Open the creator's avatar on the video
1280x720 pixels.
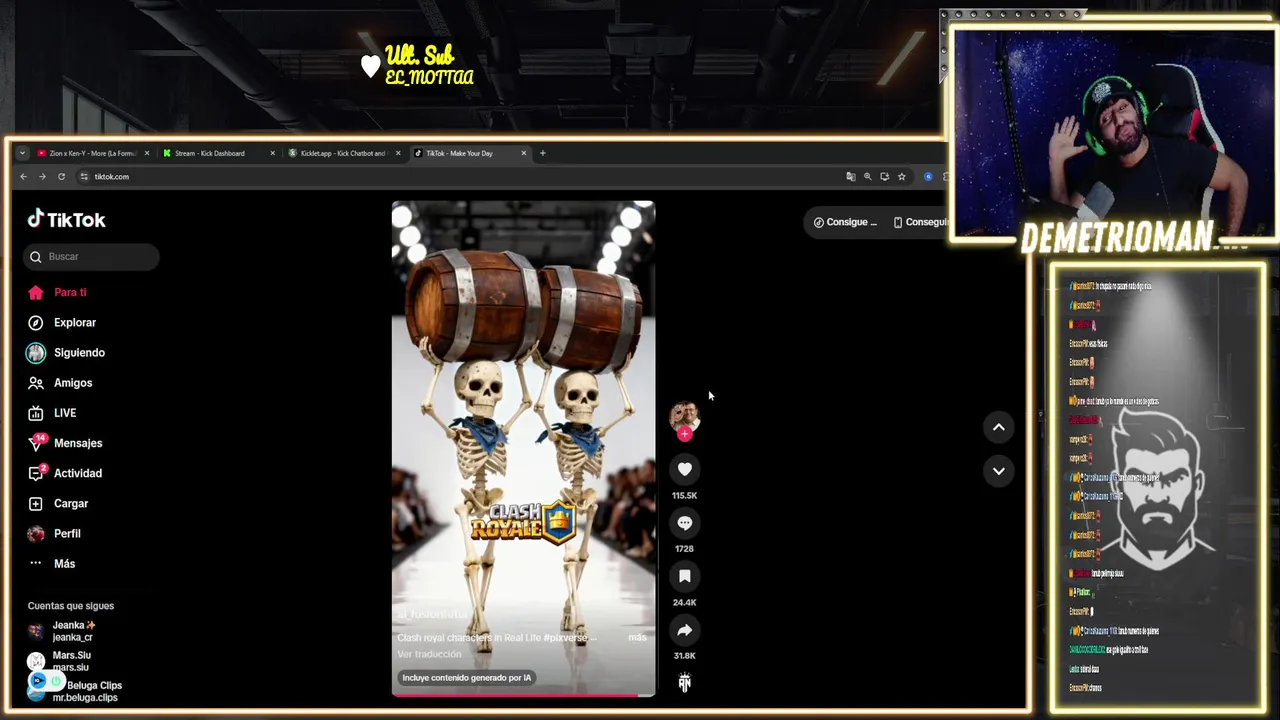[x=684, y=415]
